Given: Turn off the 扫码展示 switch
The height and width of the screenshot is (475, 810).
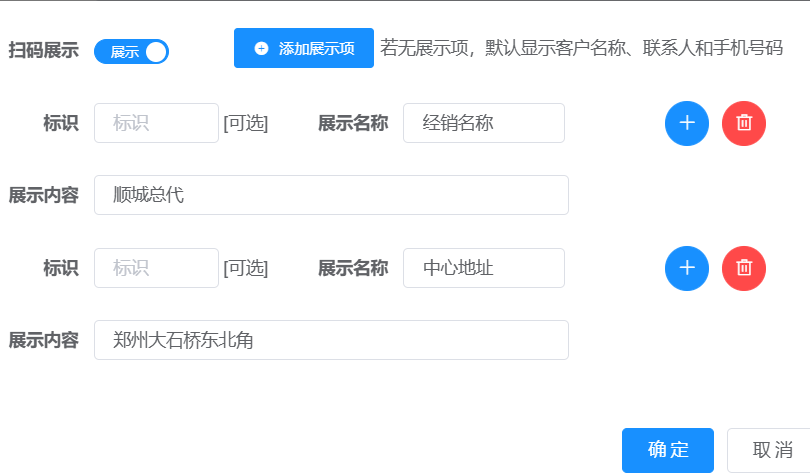Looking at the screenshot, I should coord(131,52).
